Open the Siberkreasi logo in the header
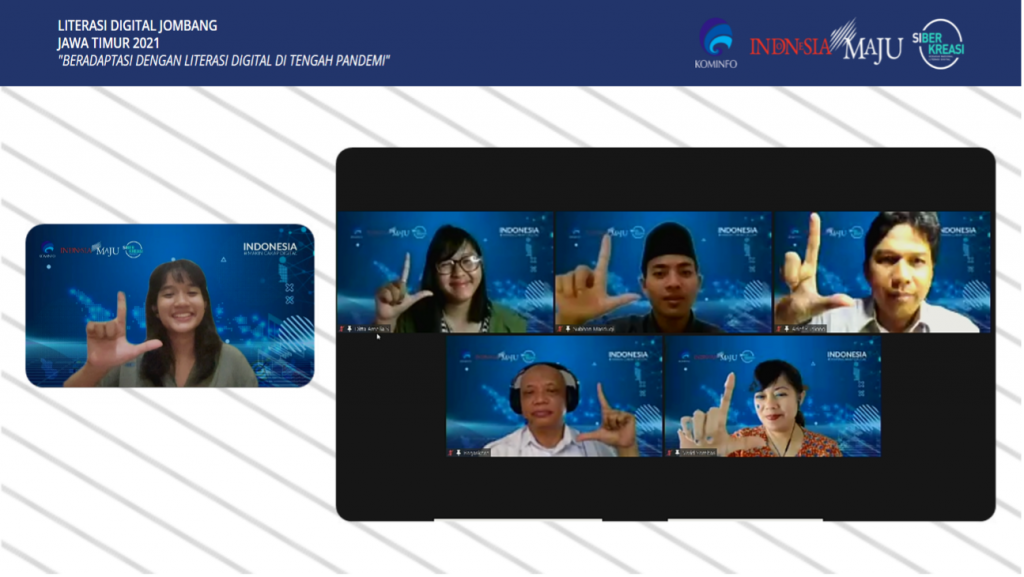This screenshot has height=577, width=1024. 940,44
